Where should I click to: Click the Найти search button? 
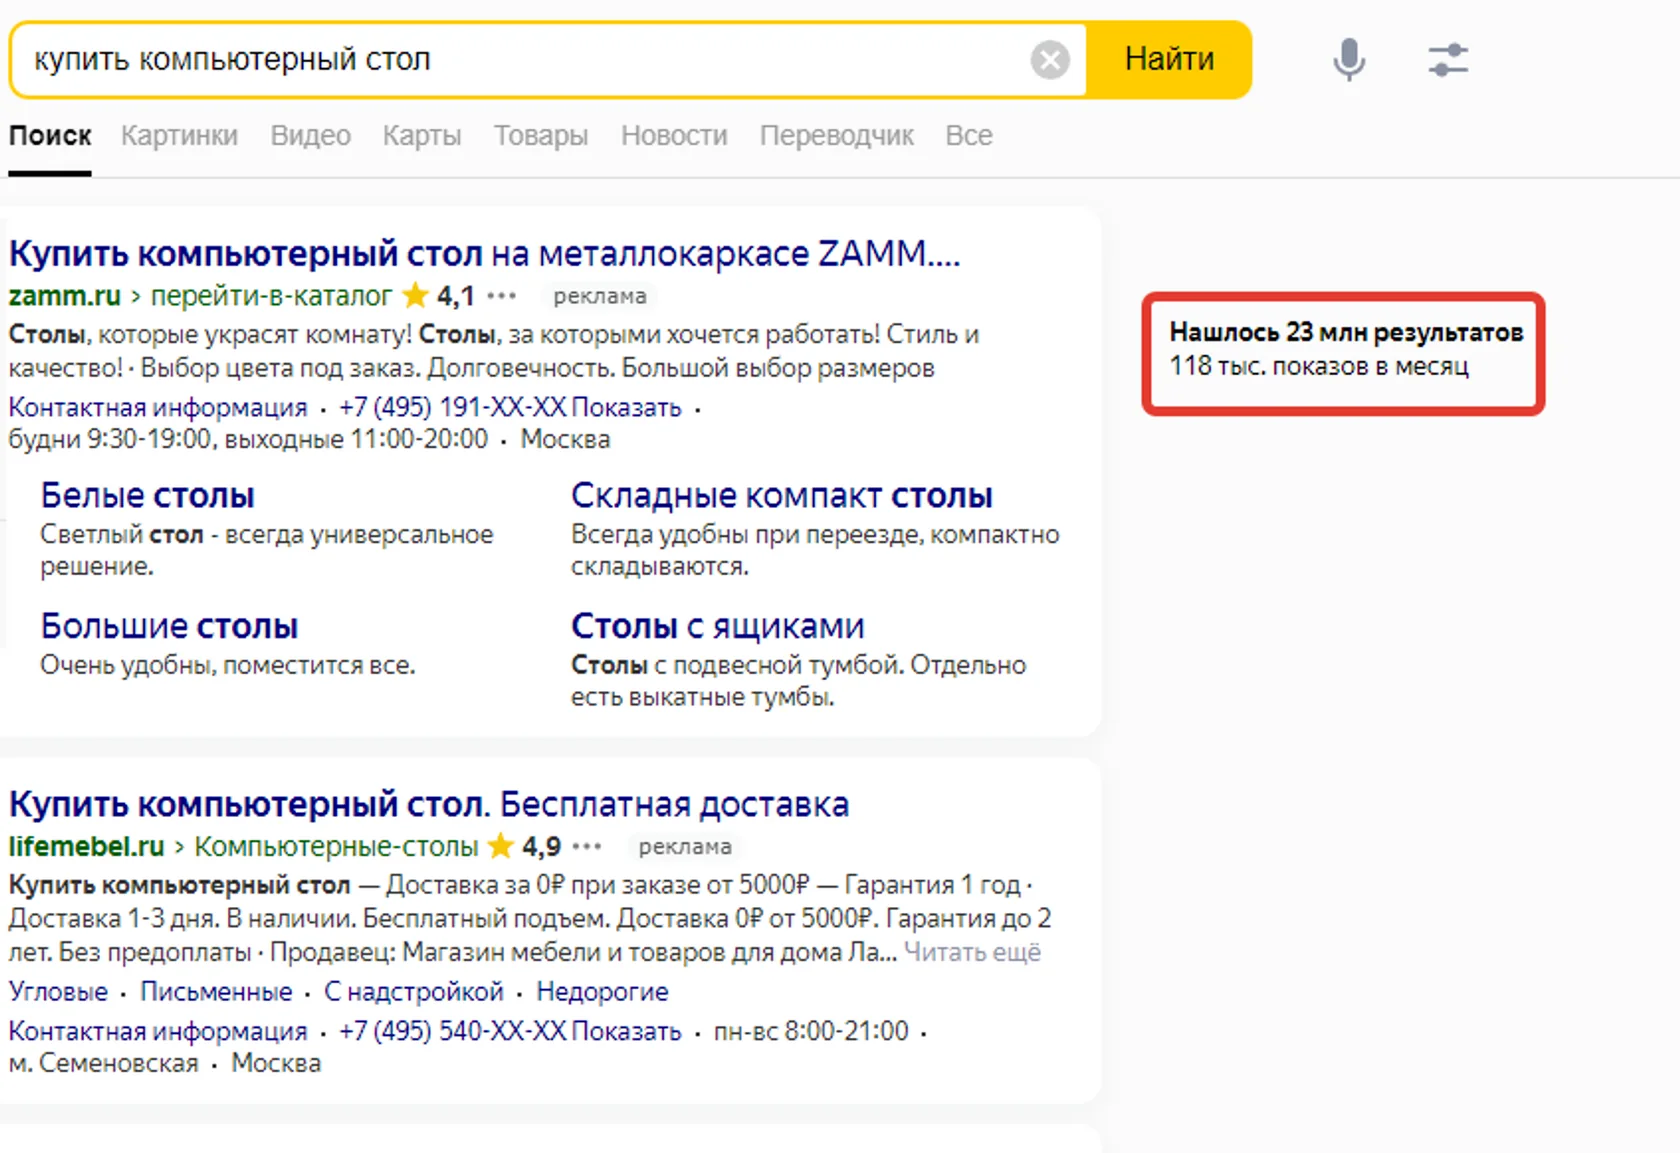coord(1169,60)
